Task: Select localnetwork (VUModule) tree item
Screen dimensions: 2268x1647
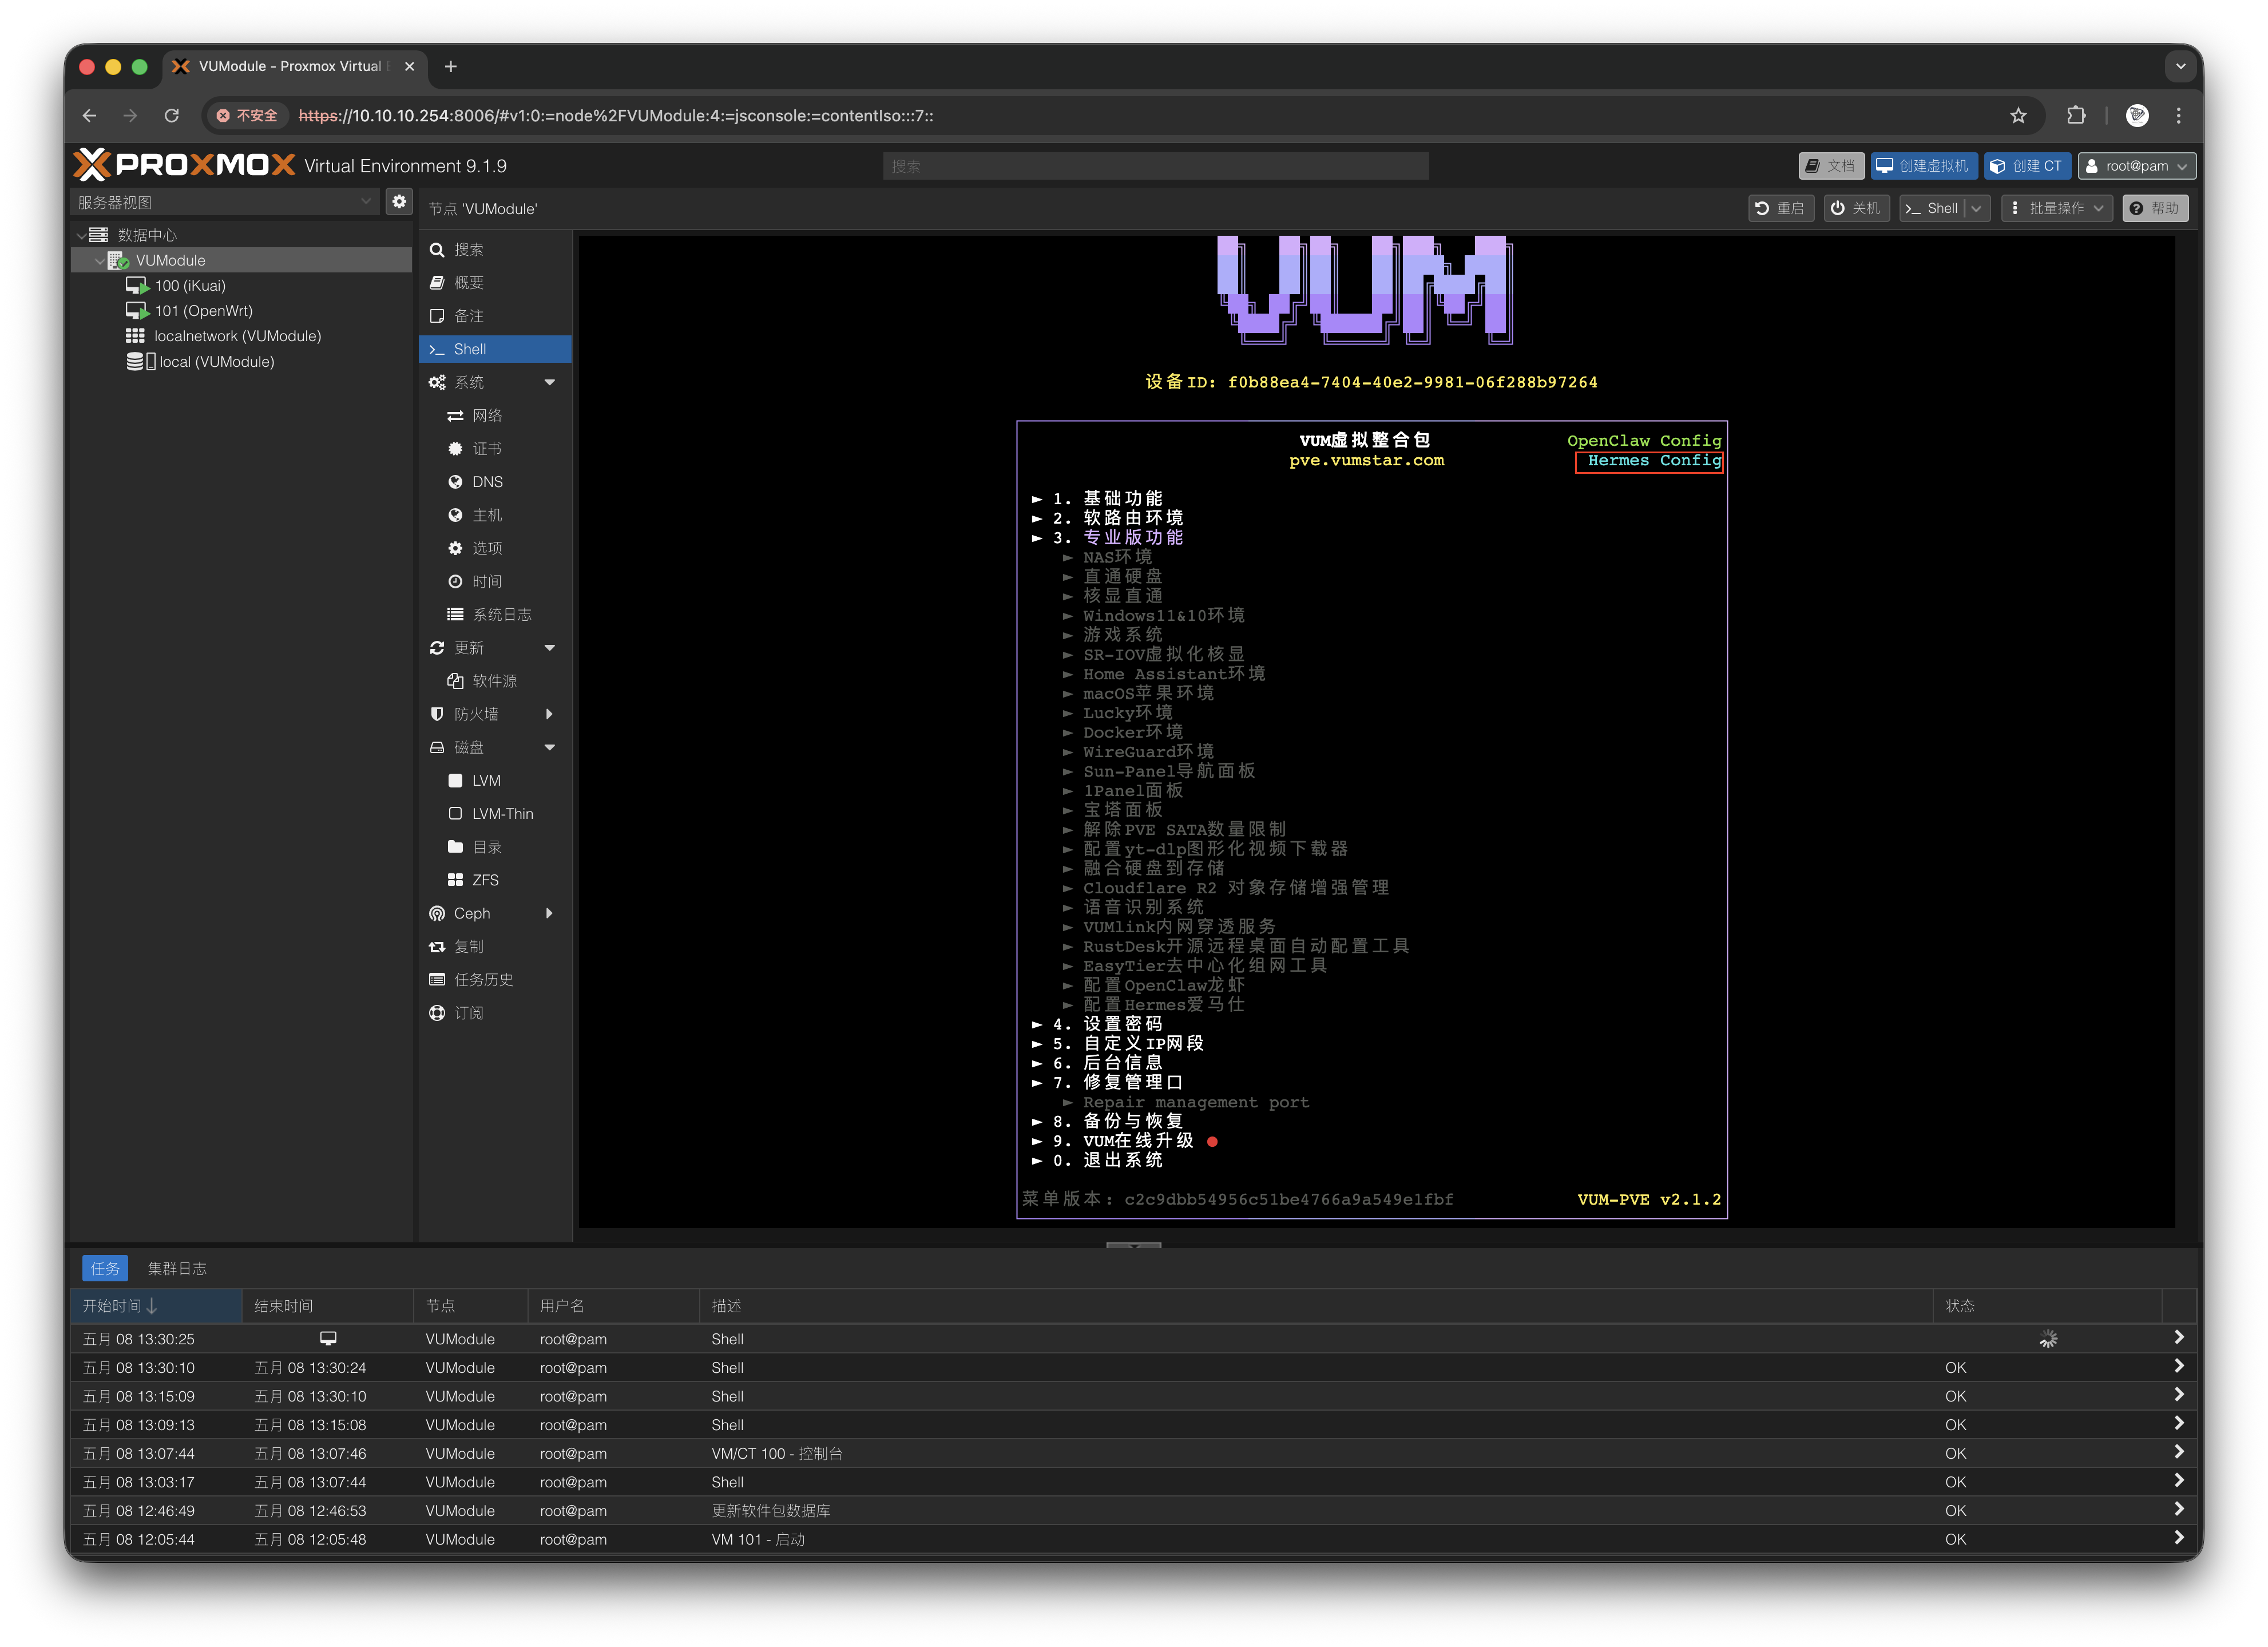Action: [237, 336]
